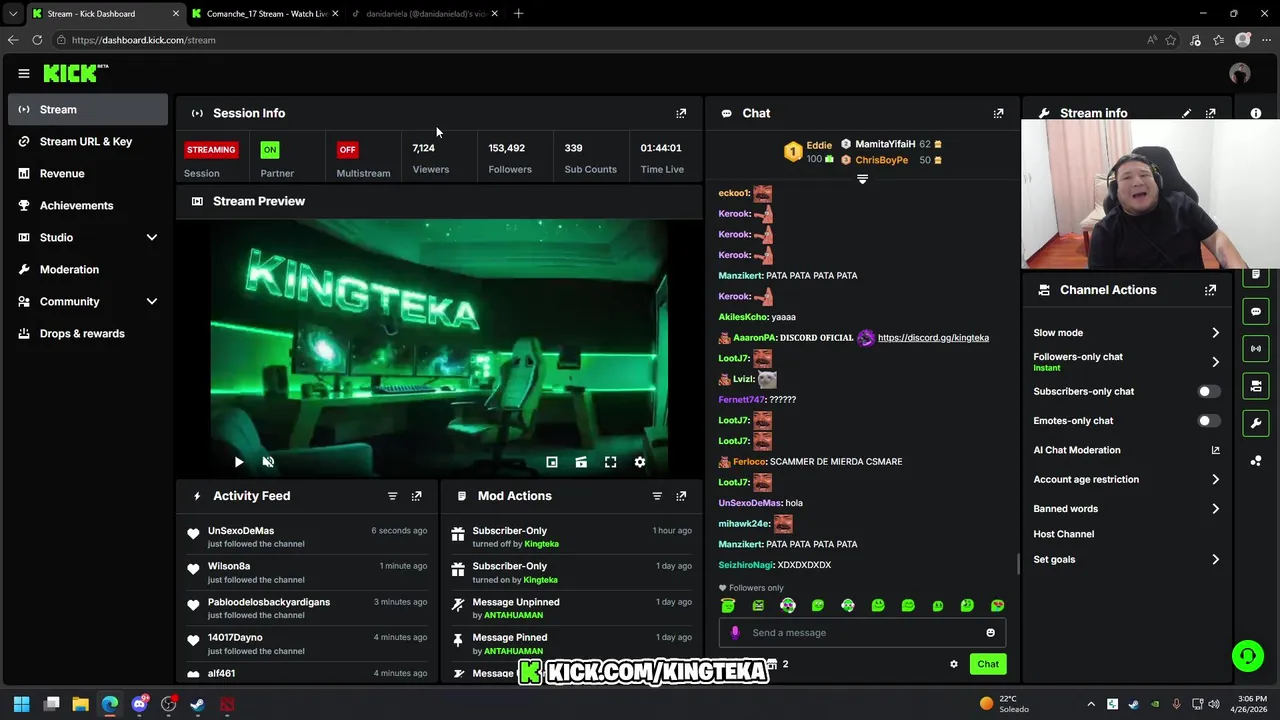Click the green Chat send button
This screenshot has width=1280, height=720.
(x=988, y=664)
